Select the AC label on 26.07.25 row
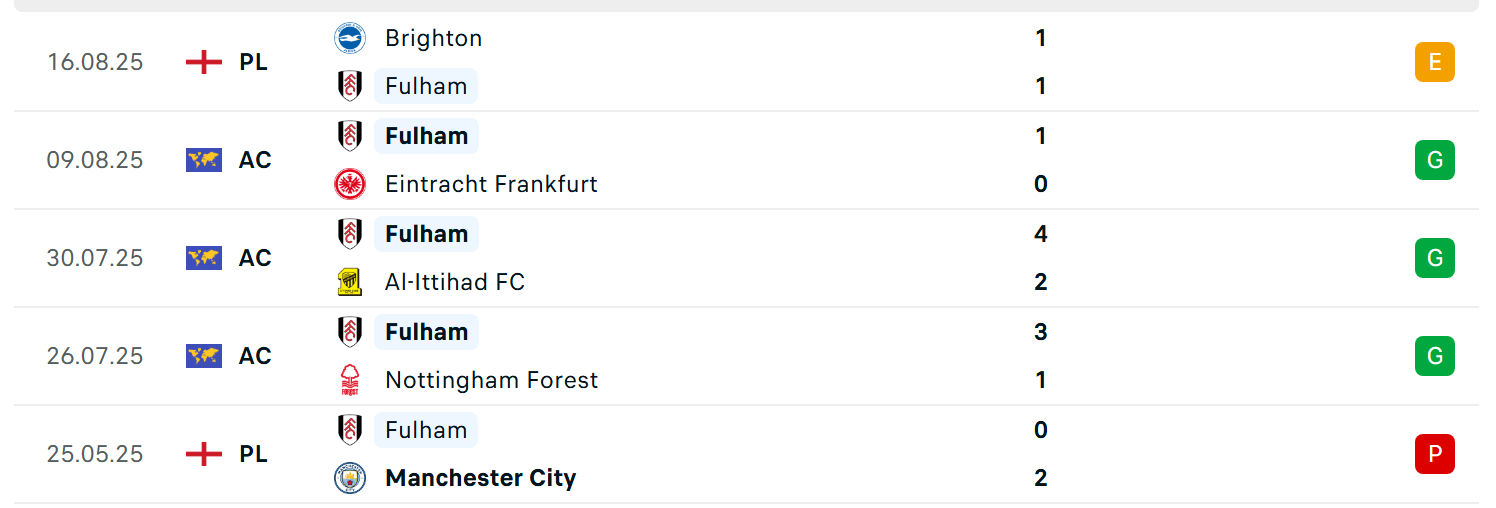The height and width of the screenshot is (508, 1496). [x=255, y=356]
